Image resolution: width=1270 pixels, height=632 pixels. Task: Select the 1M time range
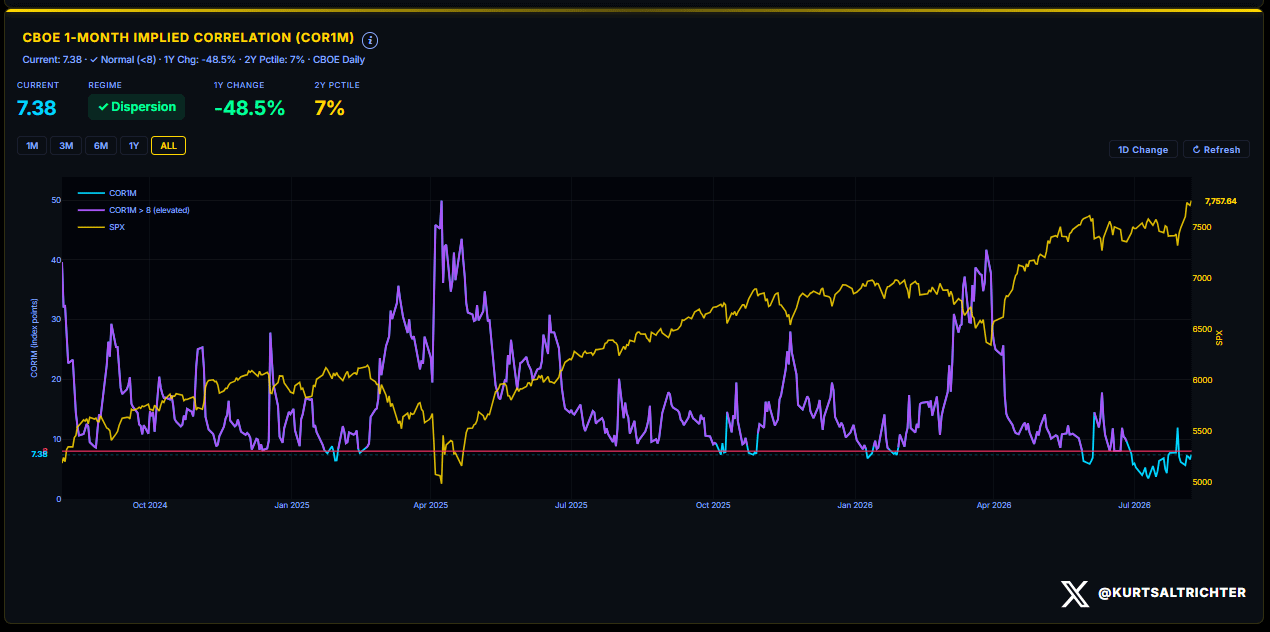tap(32, 146)
